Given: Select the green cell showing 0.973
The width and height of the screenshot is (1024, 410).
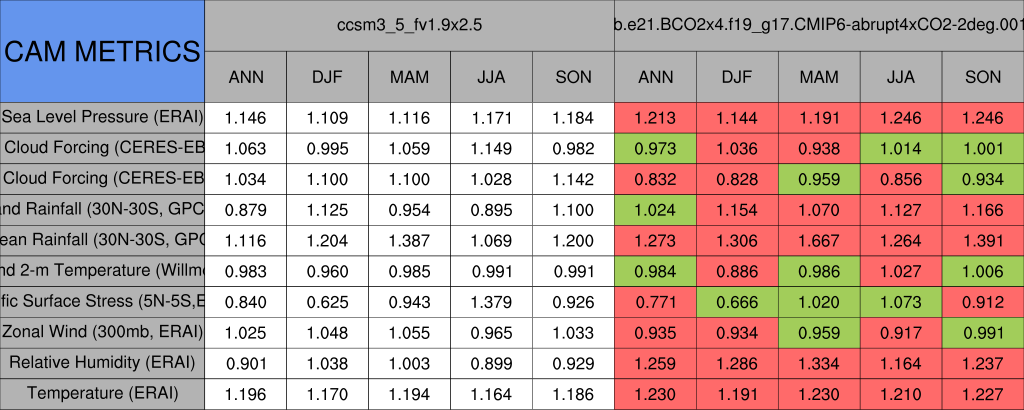Looking at the screenshot, I should click(x=655, y=148).
